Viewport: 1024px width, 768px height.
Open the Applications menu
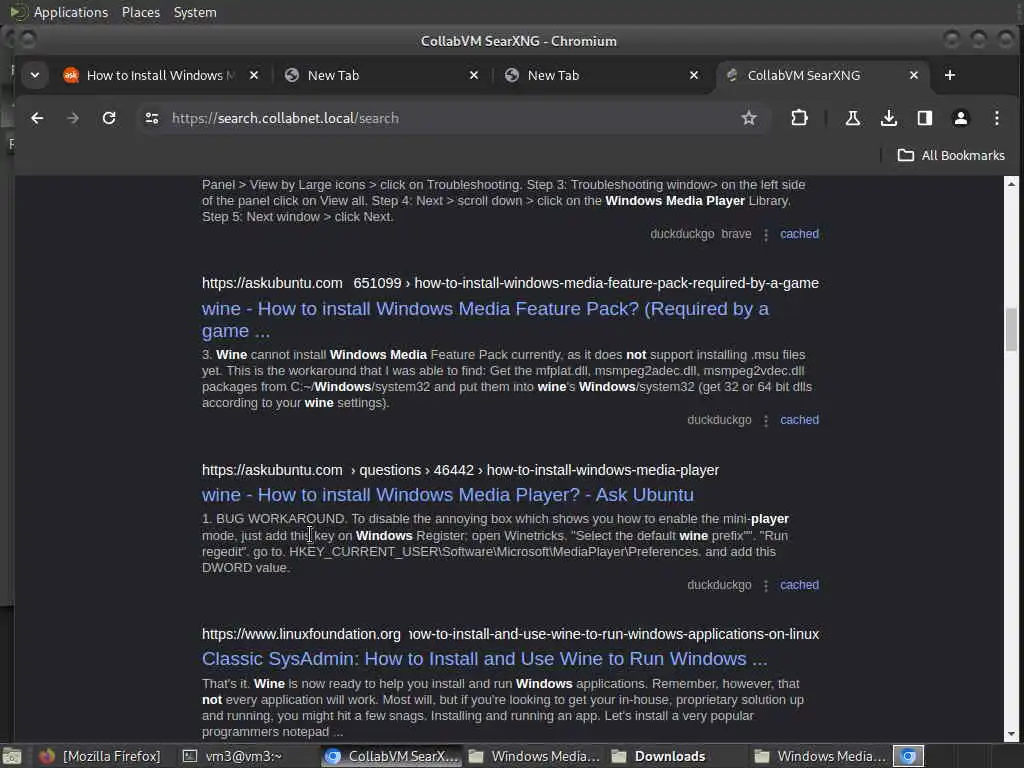coord(71,12)
